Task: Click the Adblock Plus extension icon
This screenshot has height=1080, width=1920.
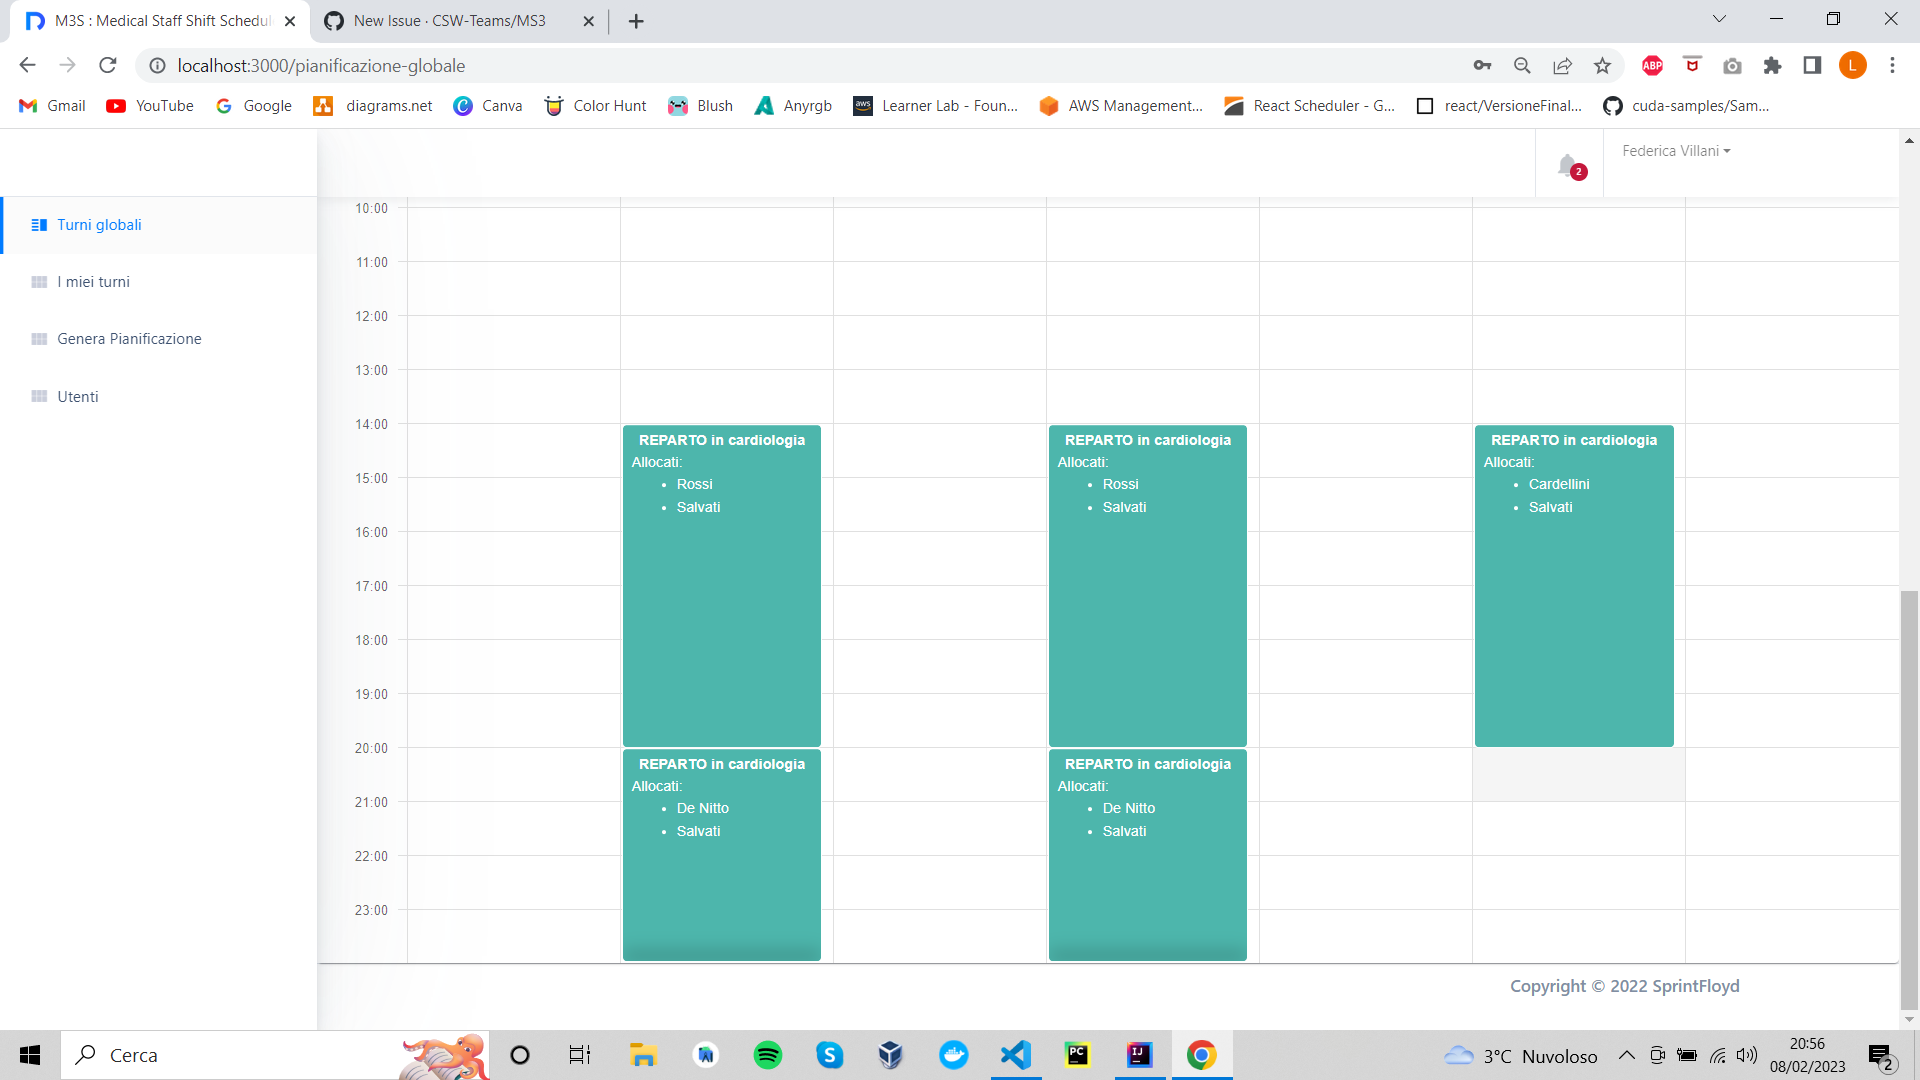Action: (1651, 65)
